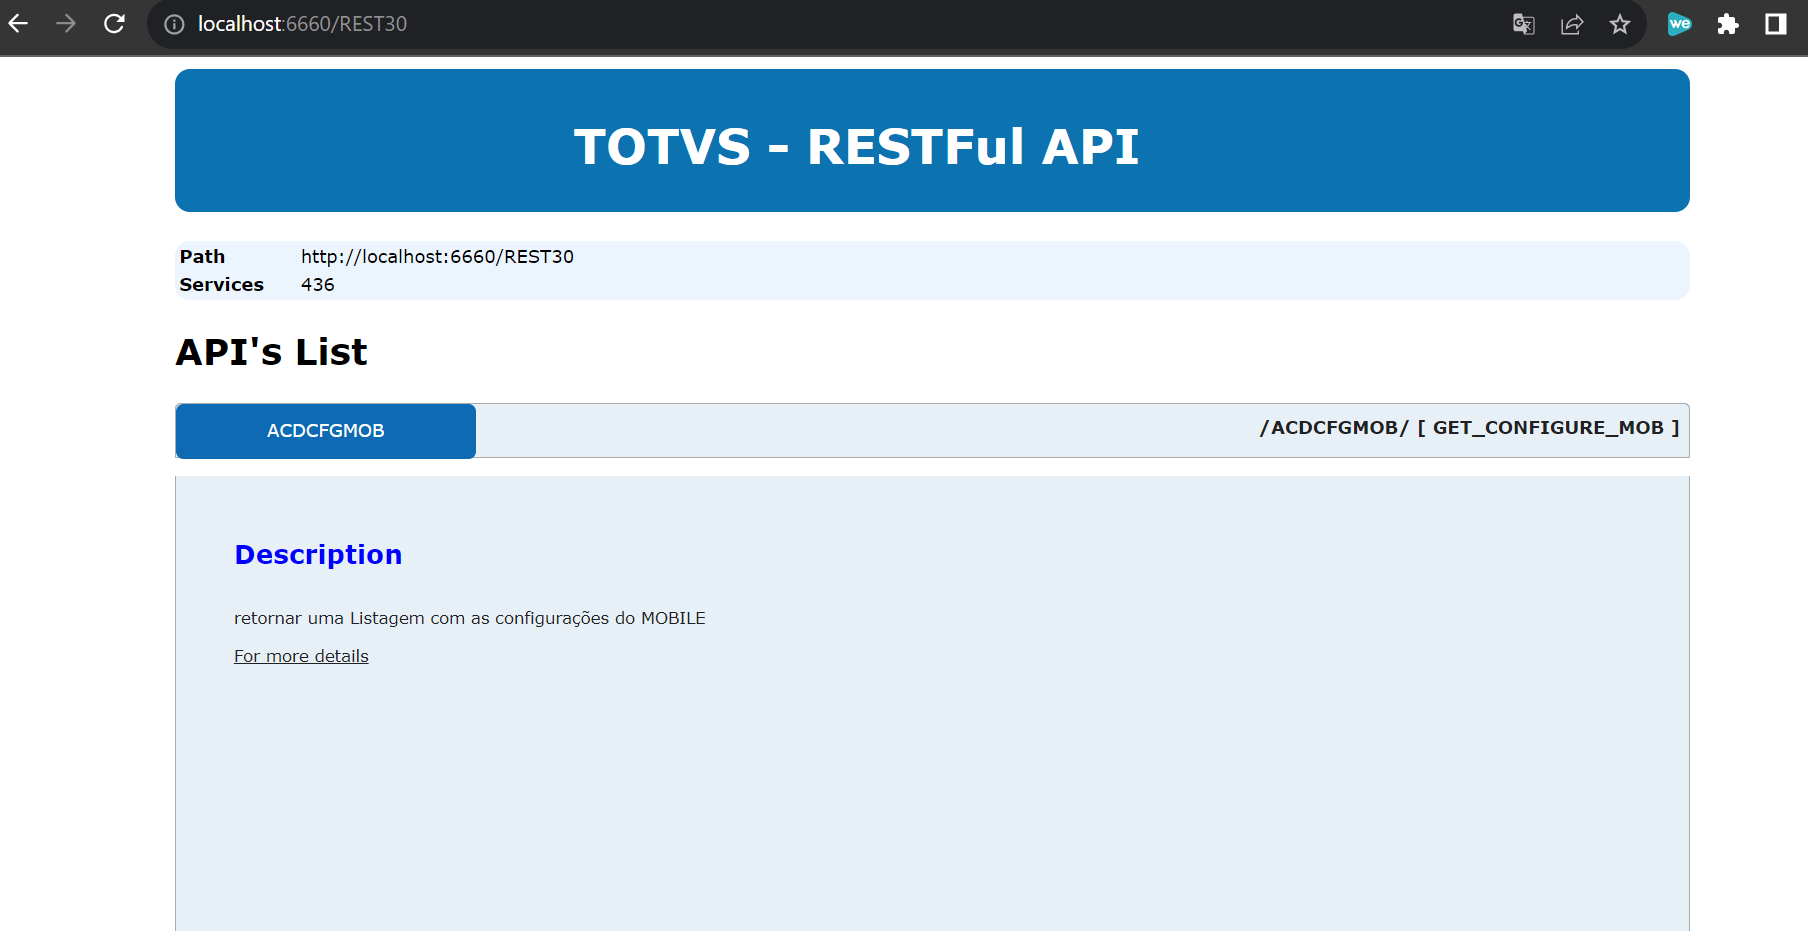The image size is (1808, 931).
Task: Select the Services label
Action: pos(222,285)
